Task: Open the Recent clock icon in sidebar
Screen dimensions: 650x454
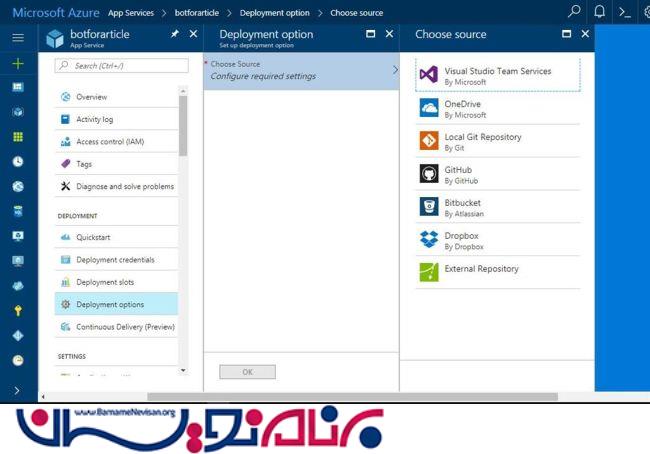Action: click(18, 162)
